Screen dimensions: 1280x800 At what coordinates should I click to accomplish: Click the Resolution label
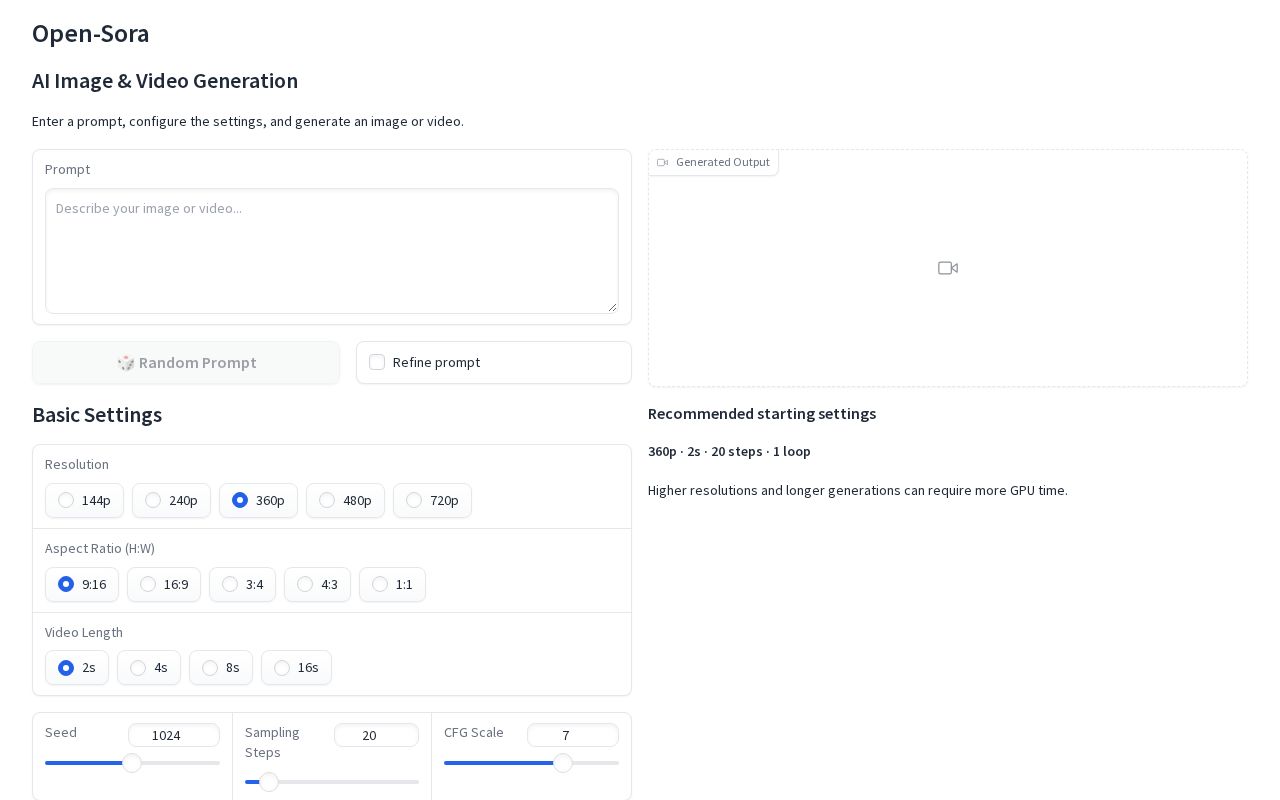(x=77, y=464)
